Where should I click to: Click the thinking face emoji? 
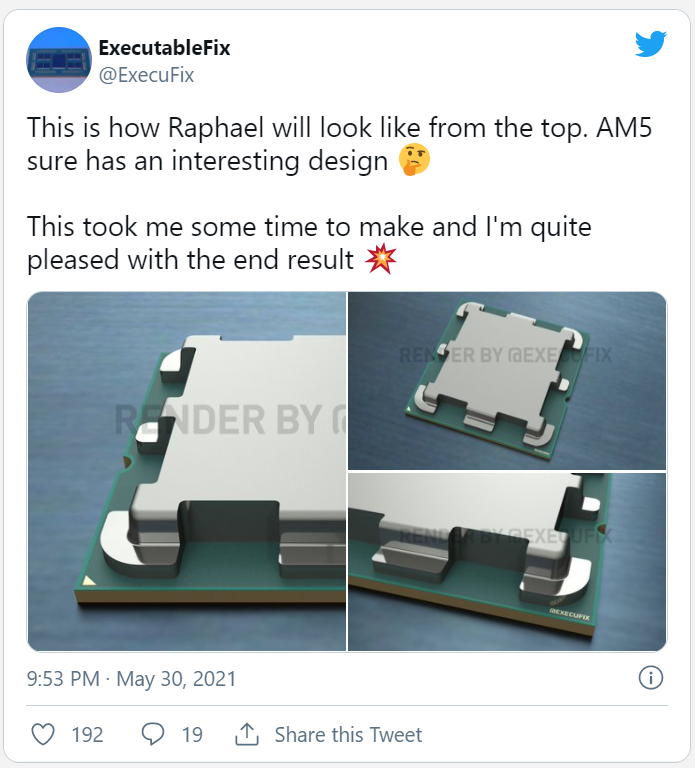point(414,160)
